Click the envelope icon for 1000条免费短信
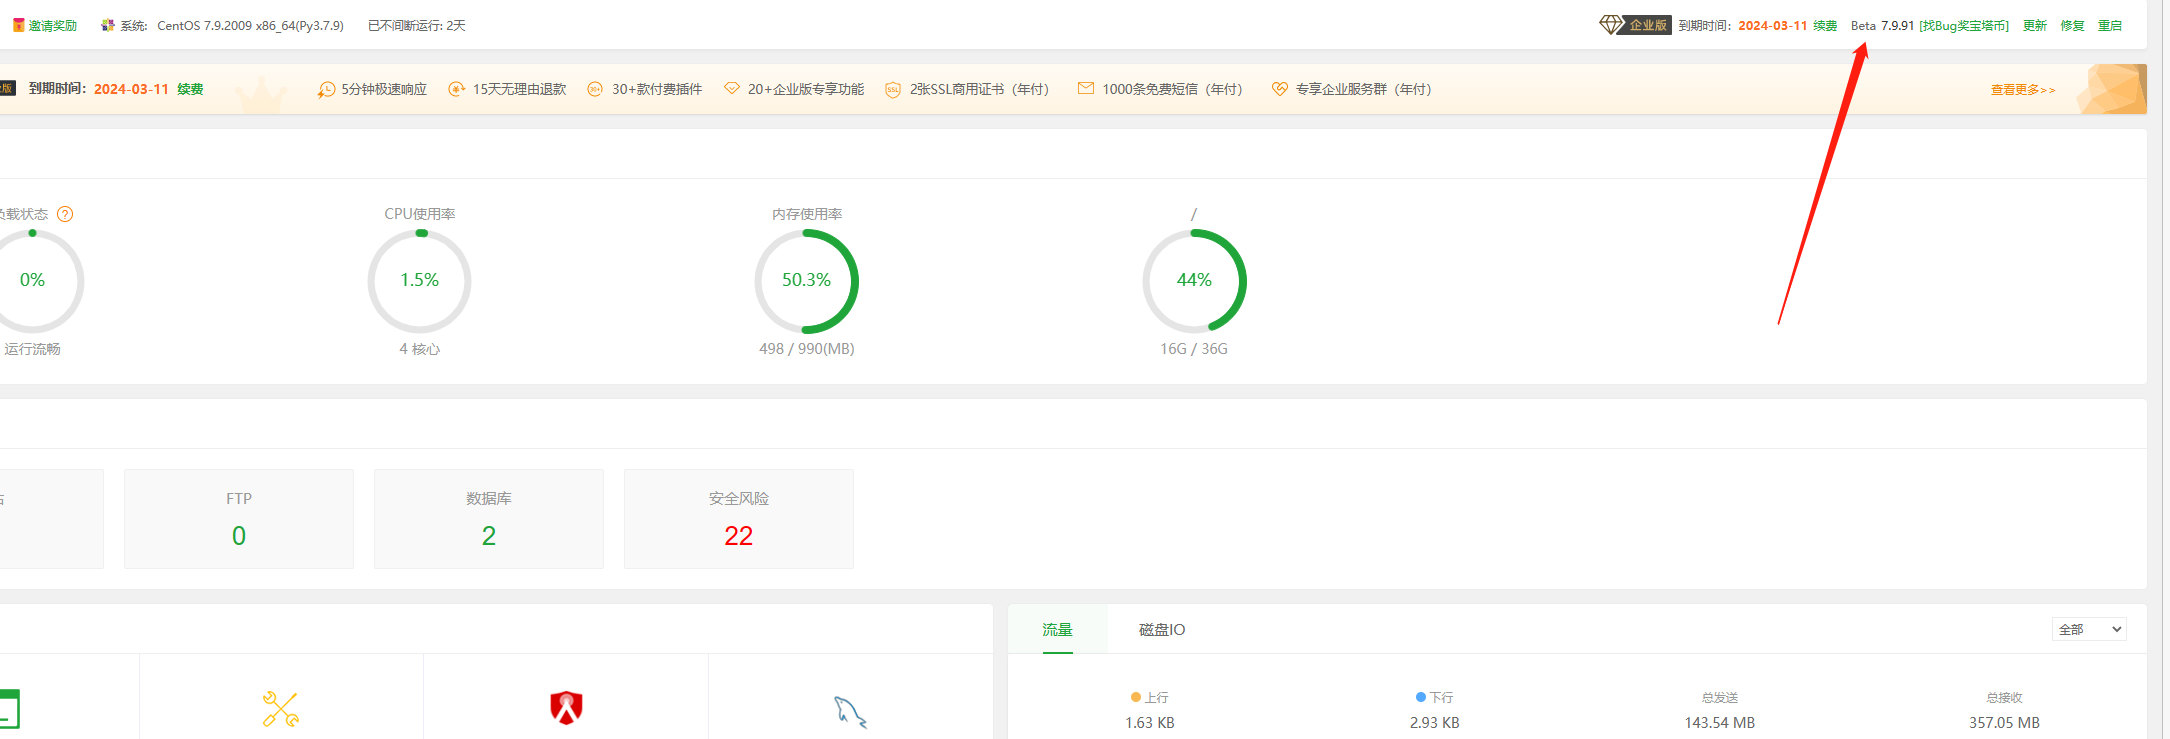The height and width of the screenshot is (739, 2170). pyautogui.click(x=1085, y=88)
